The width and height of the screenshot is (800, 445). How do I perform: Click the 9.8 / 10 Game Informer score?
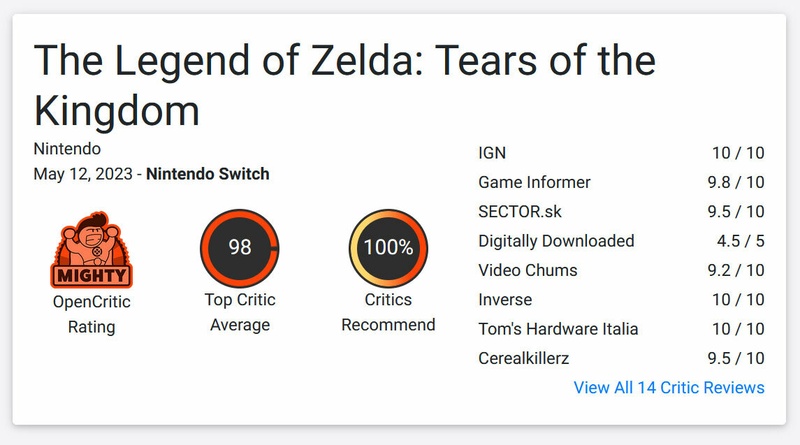point(734,182)
